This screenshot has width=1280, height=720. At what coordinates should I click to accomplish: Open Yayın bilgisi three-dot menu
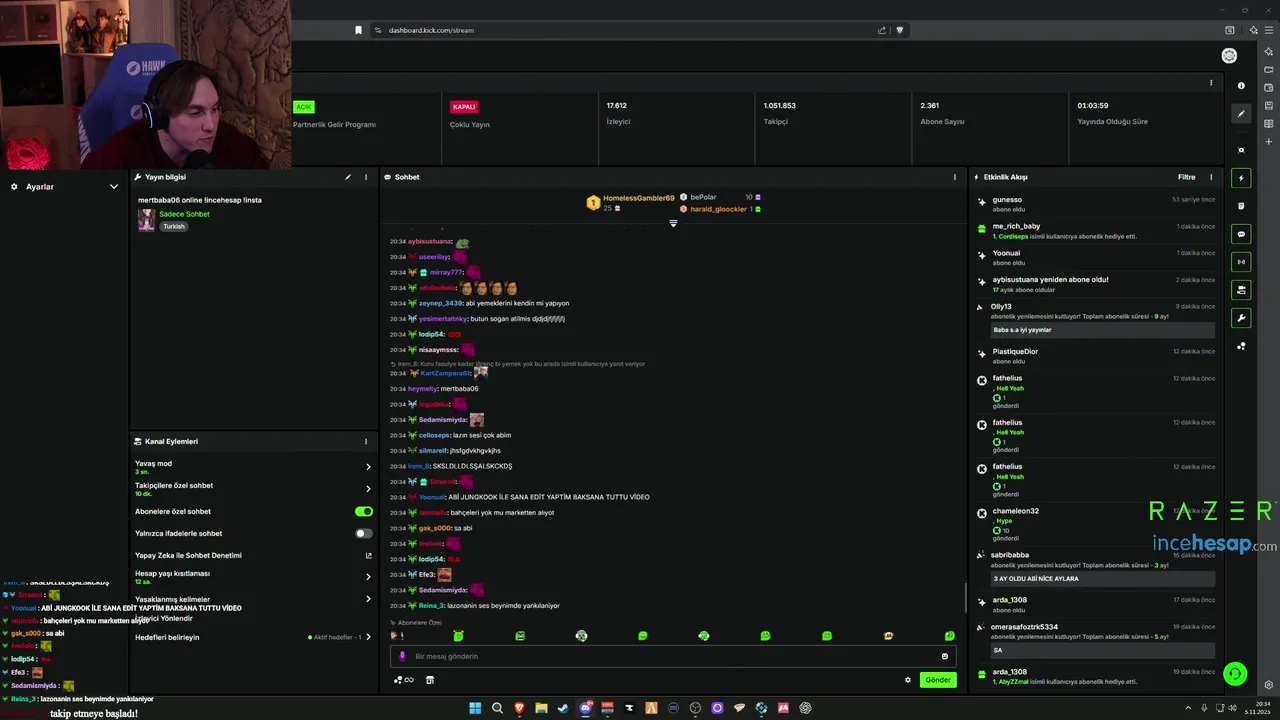click(366, 177)
